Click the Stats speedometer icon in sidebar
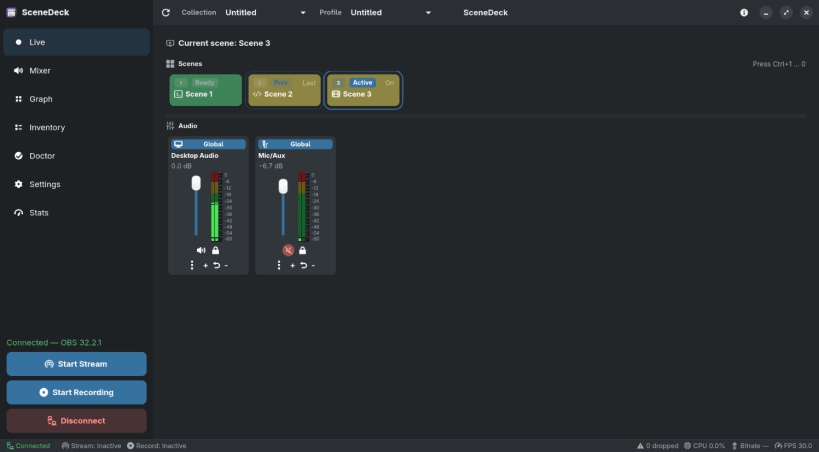This screenshot has height=452, width=819. click(19, 213)
